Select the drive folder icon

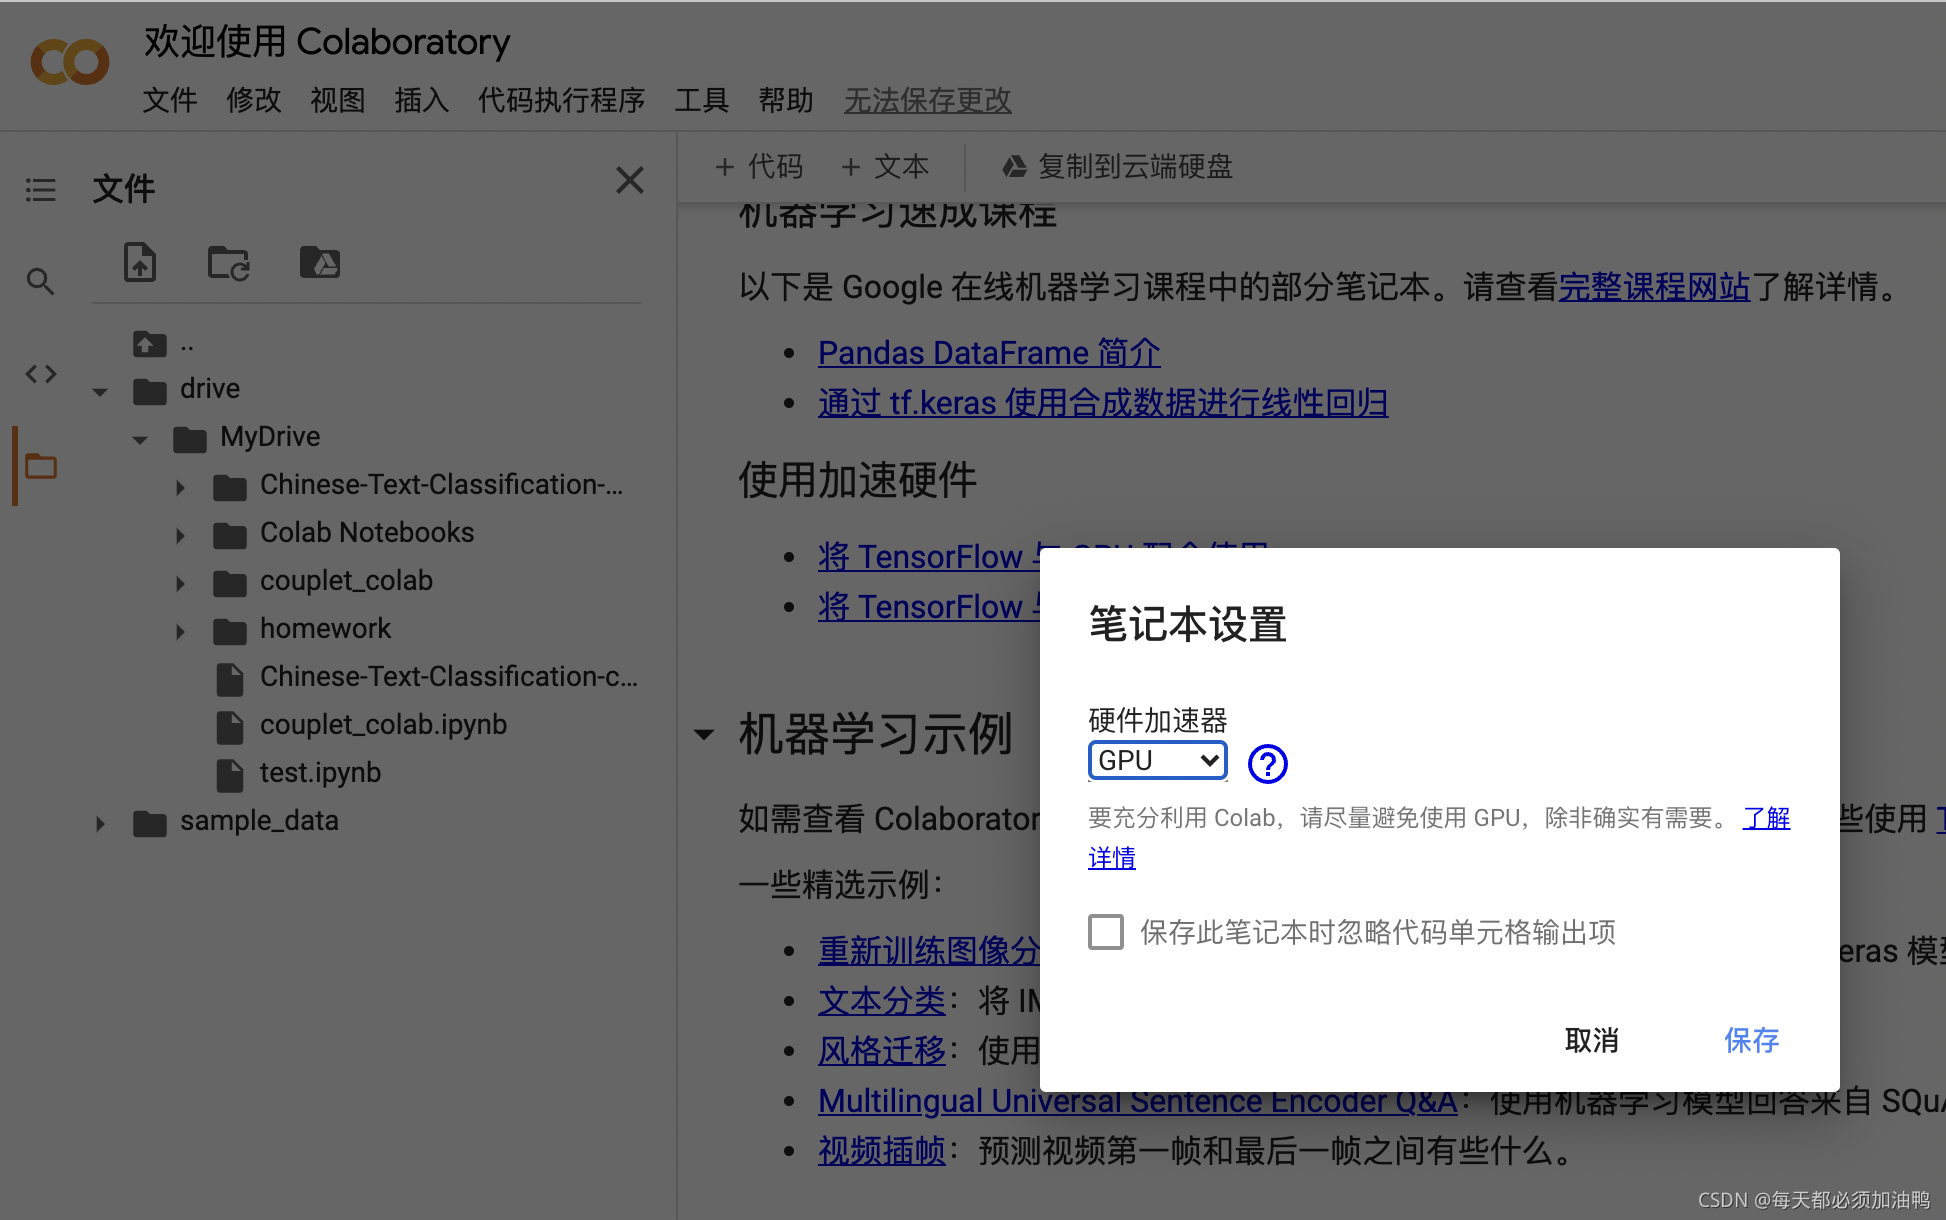(x=150, y=391)
